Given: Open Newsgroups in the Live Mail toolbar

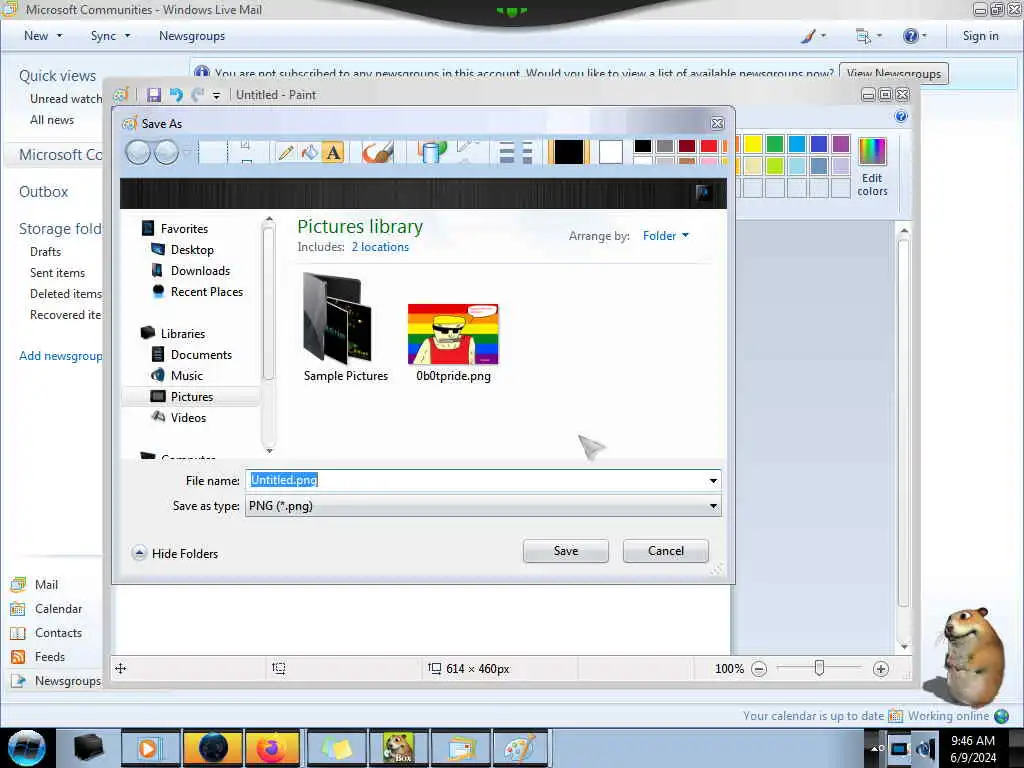Looking at the screenshot, I should (192, 36).
